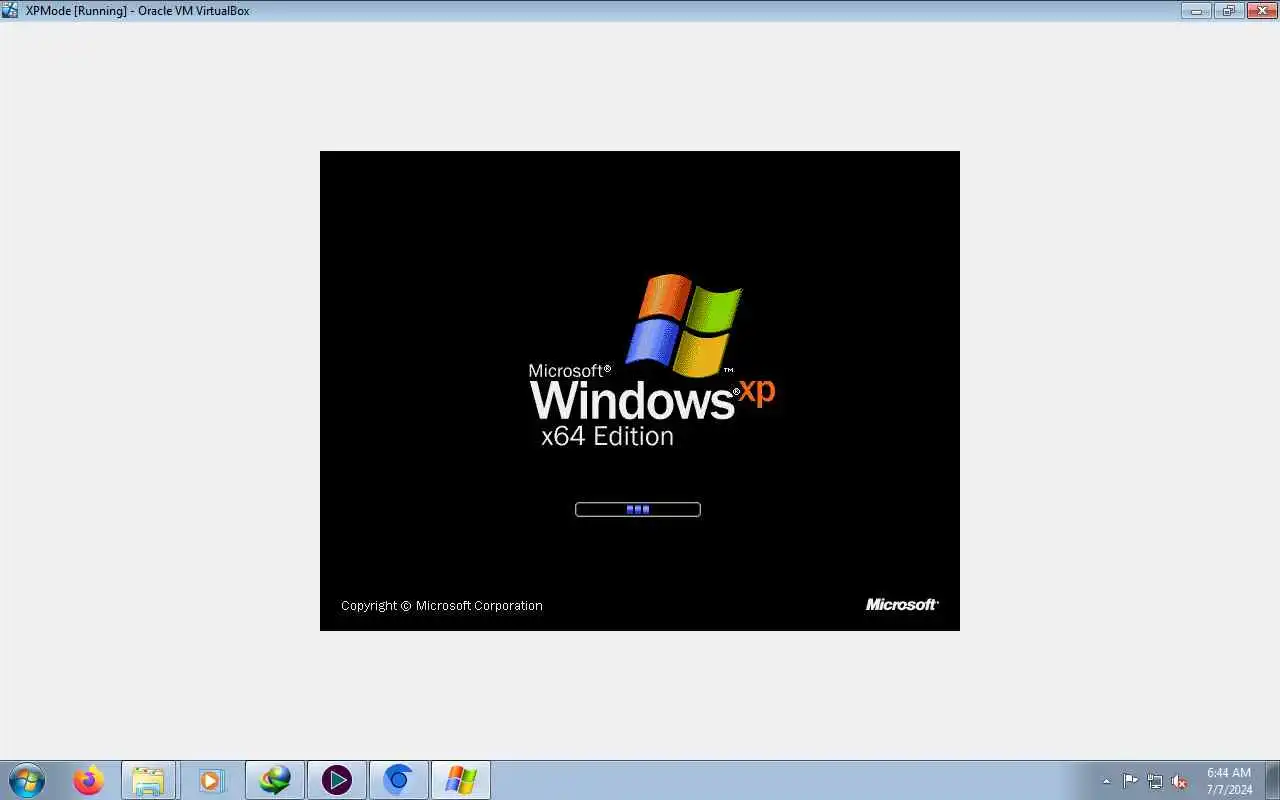This screenshot has width=1280, height=800.
Task: Click the VirtualBox icon in the title bar
Action: click(x=10, y=10)
